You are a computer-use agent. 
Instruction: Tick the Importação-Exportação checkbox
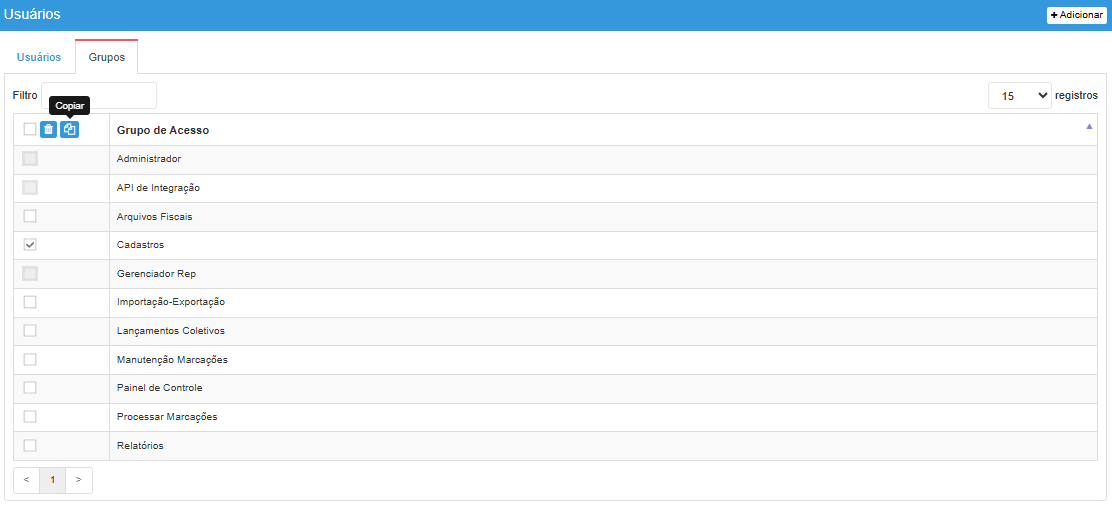point(30,302)
